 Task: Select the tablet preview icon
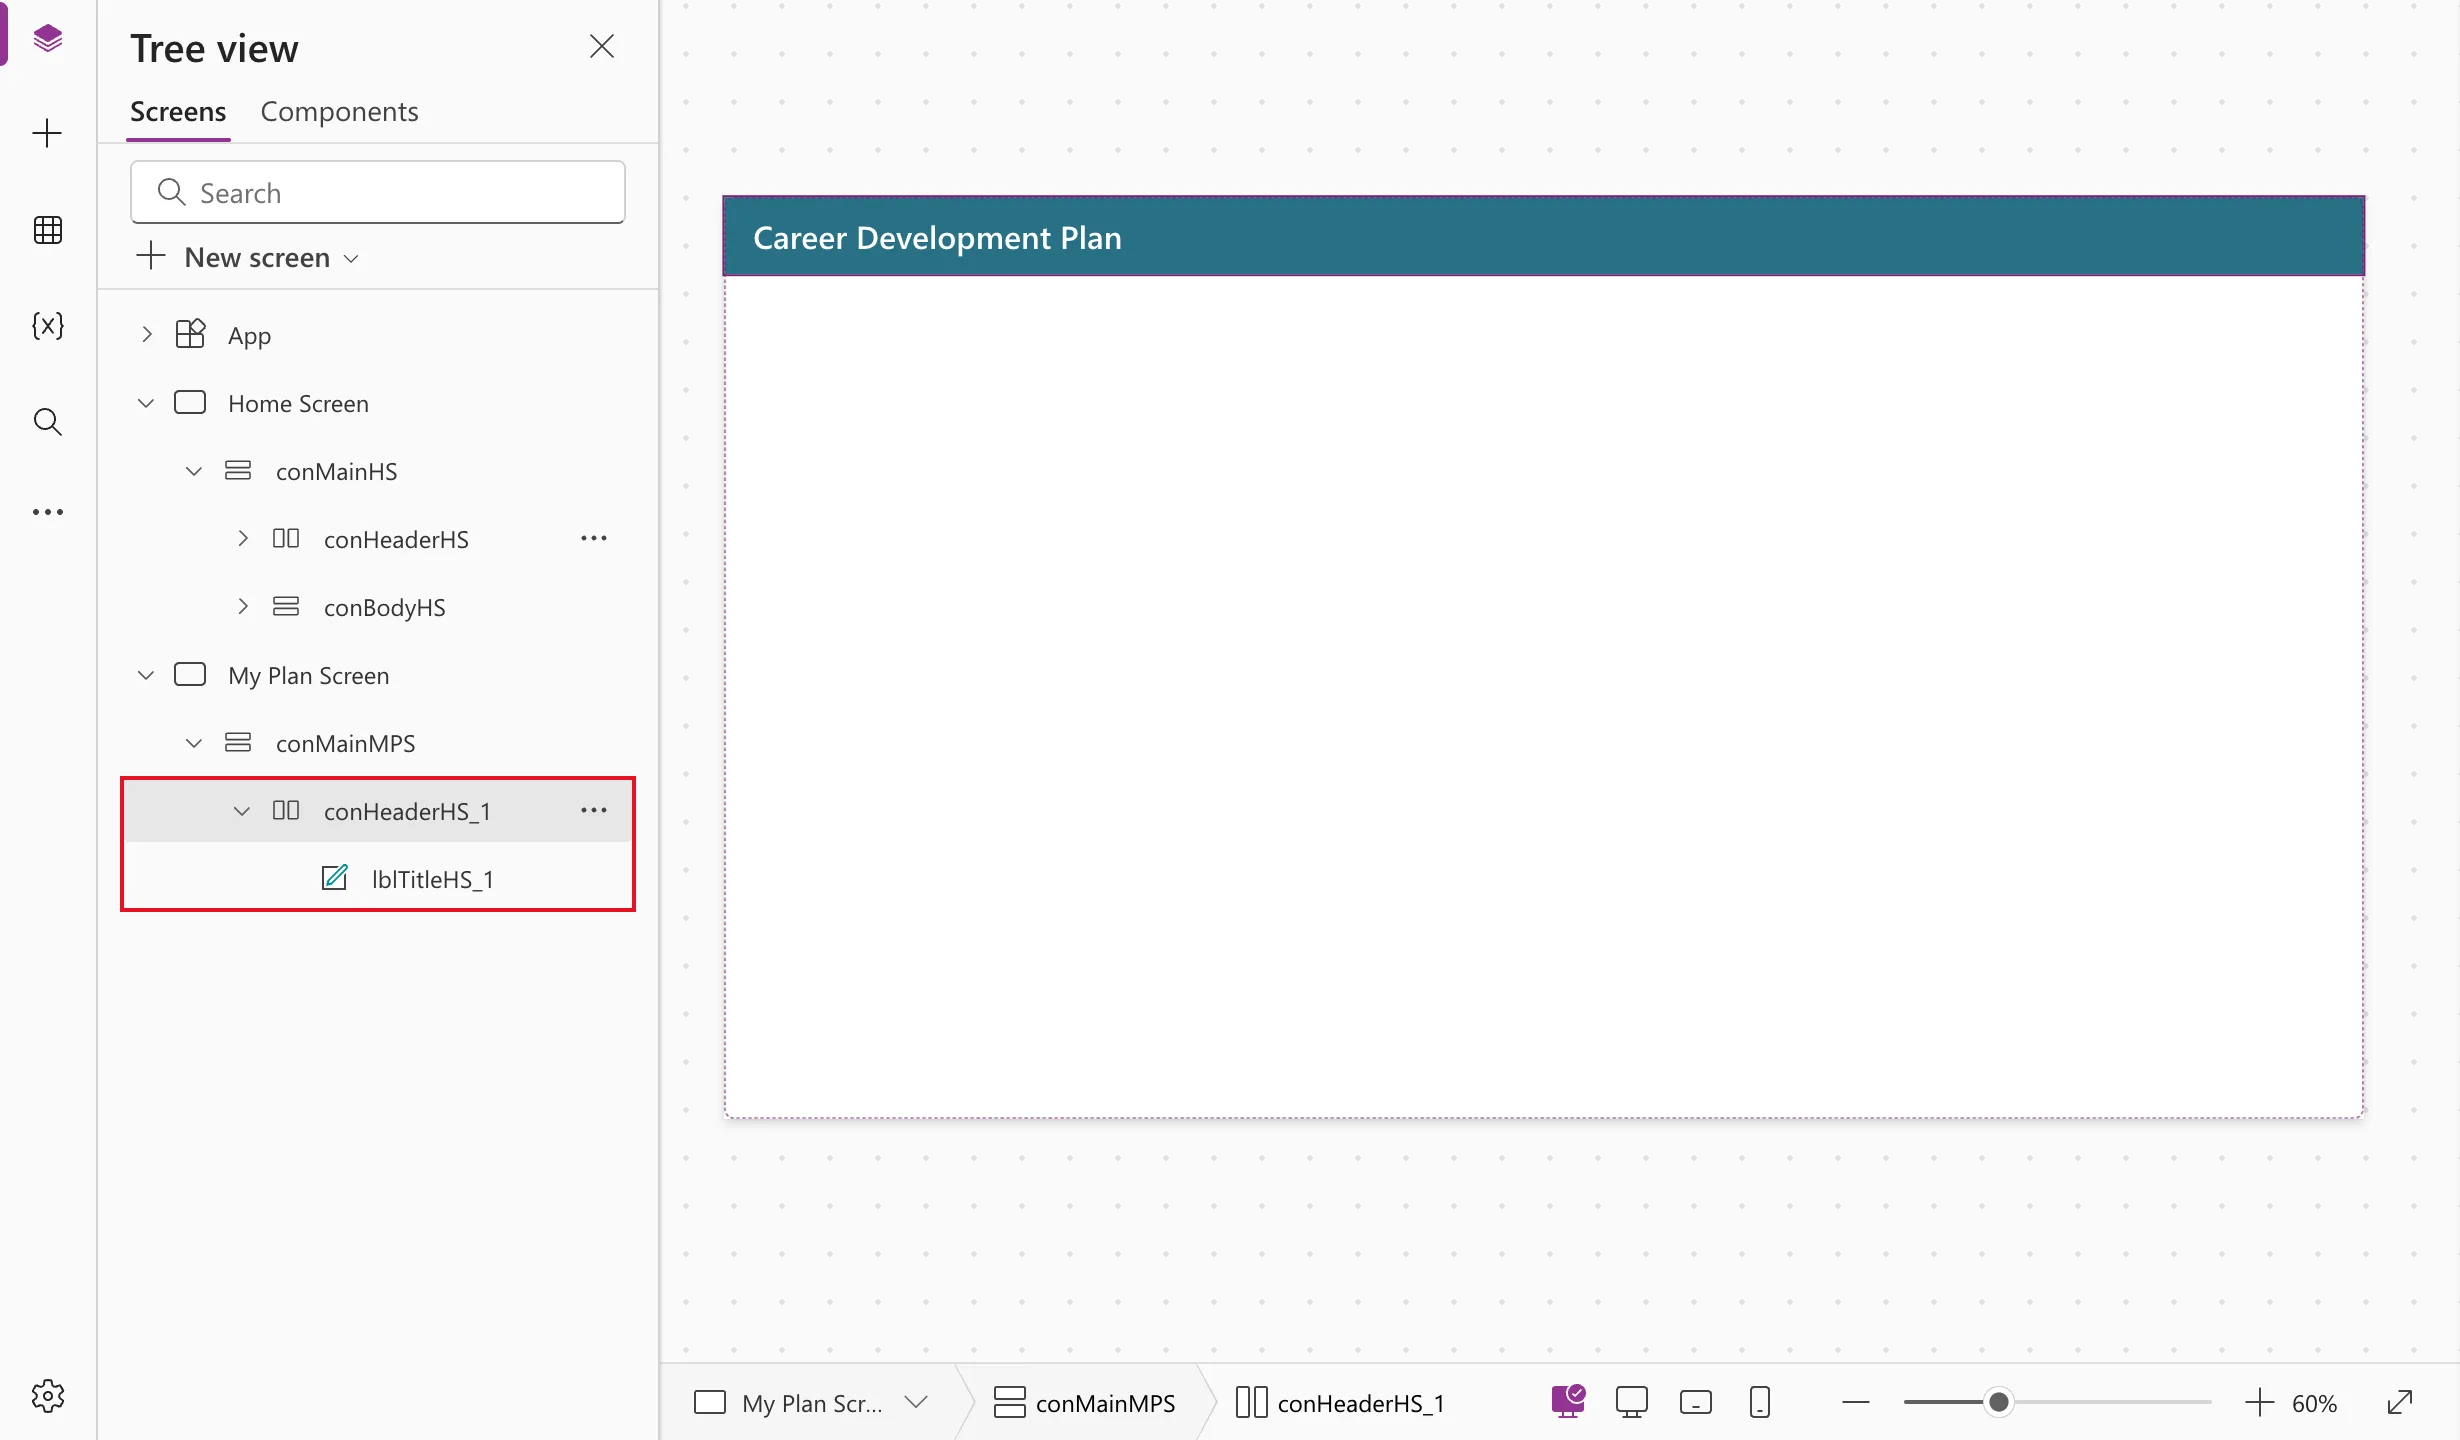1696,1402
